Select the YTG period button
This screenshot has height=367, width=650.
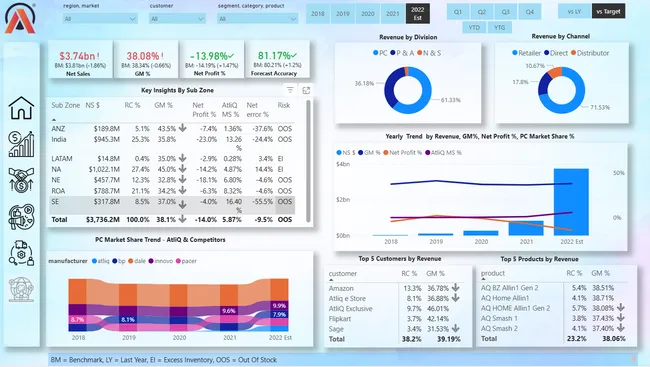pos(500,27)
